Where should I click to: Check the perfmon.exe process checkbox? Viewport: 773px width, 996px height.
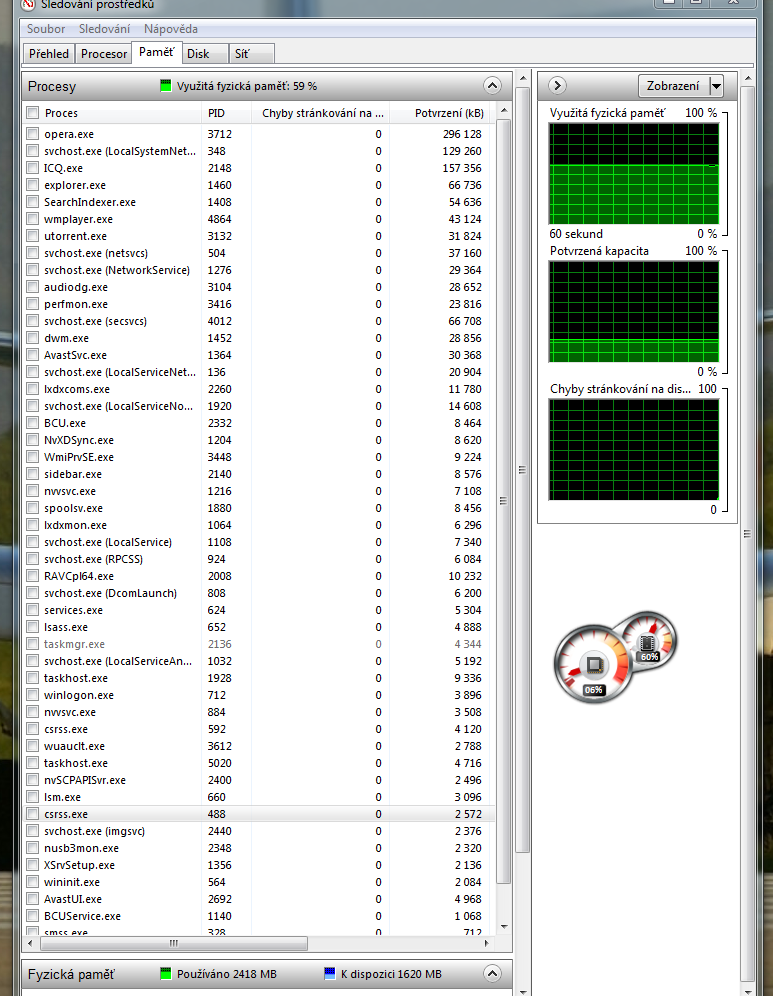tap(32, 304)
